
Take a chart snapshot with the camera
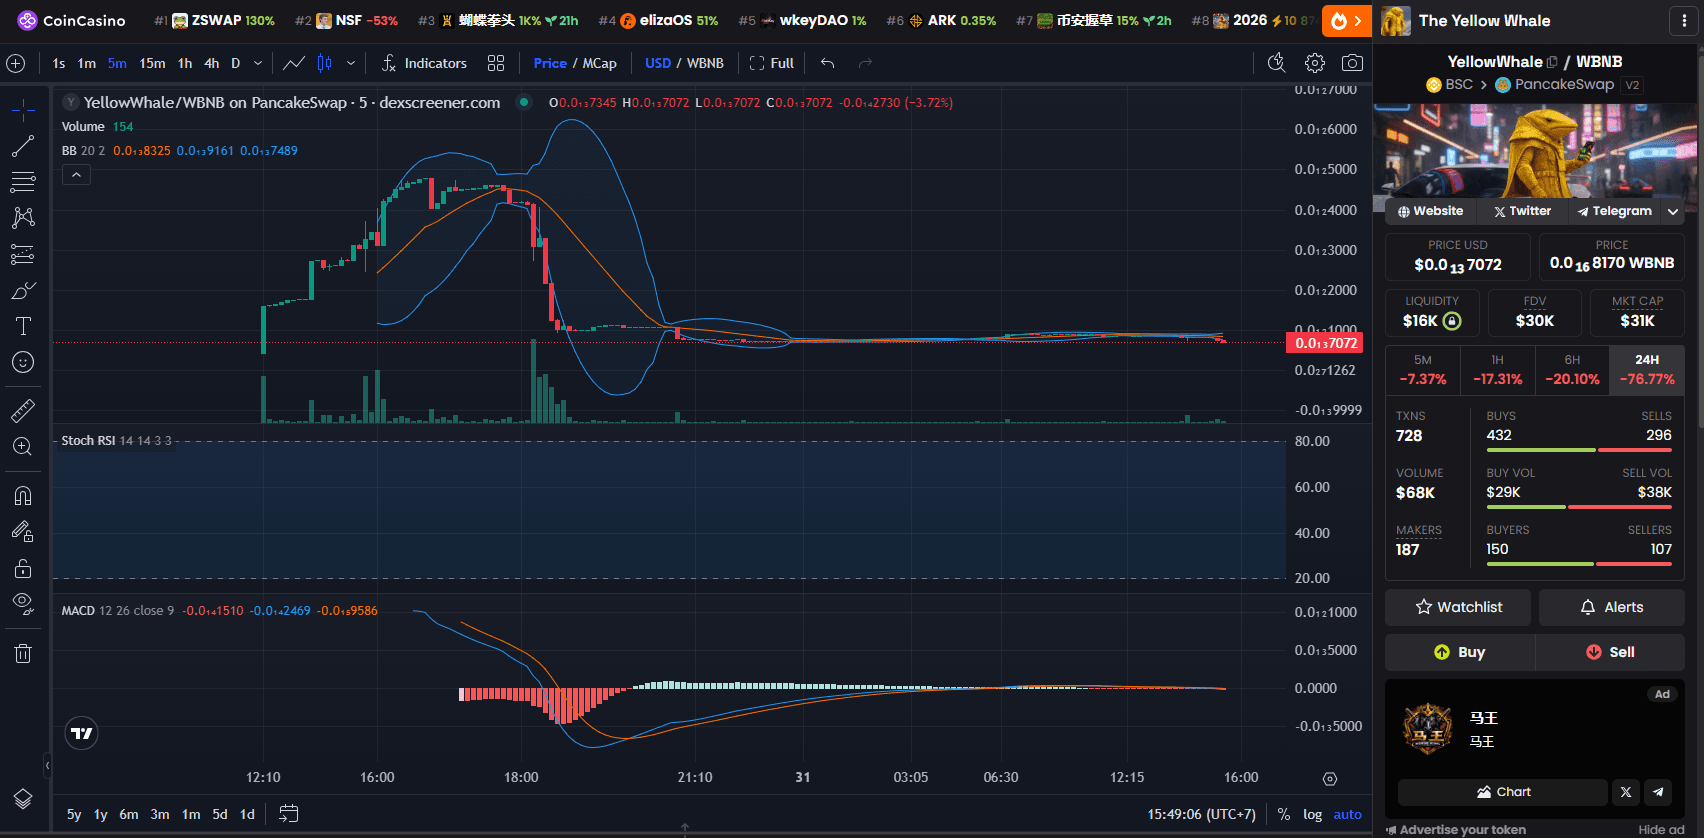pos(1352,63)
